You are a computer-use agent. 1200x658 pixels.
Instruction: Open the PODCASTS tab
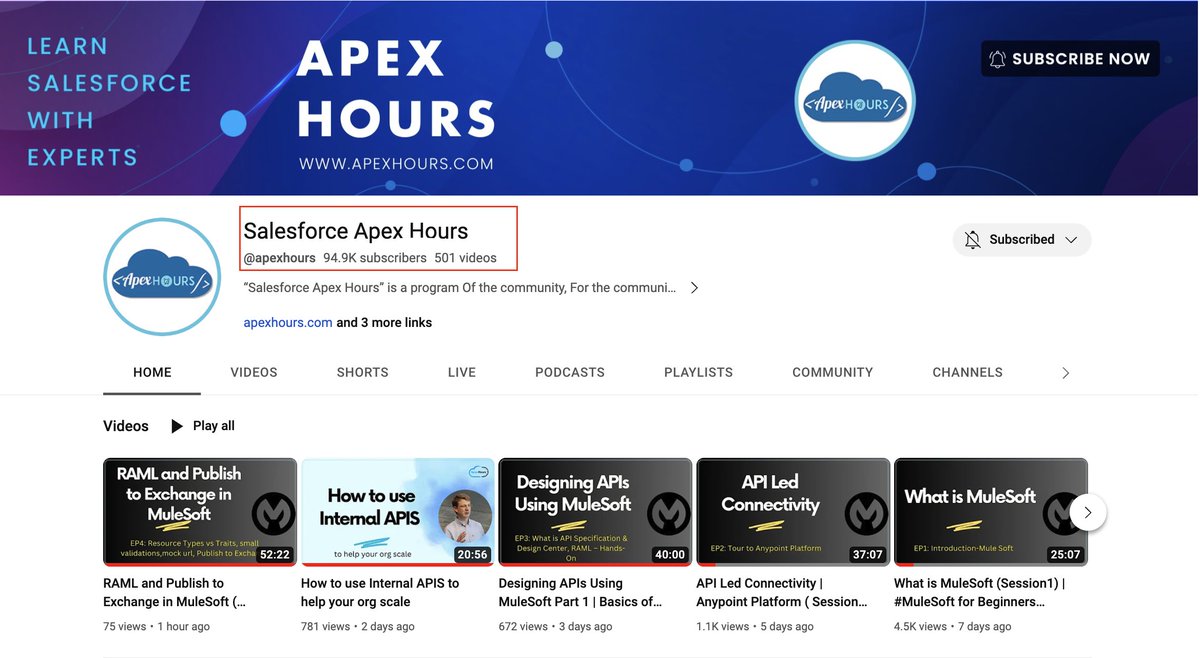570,372
